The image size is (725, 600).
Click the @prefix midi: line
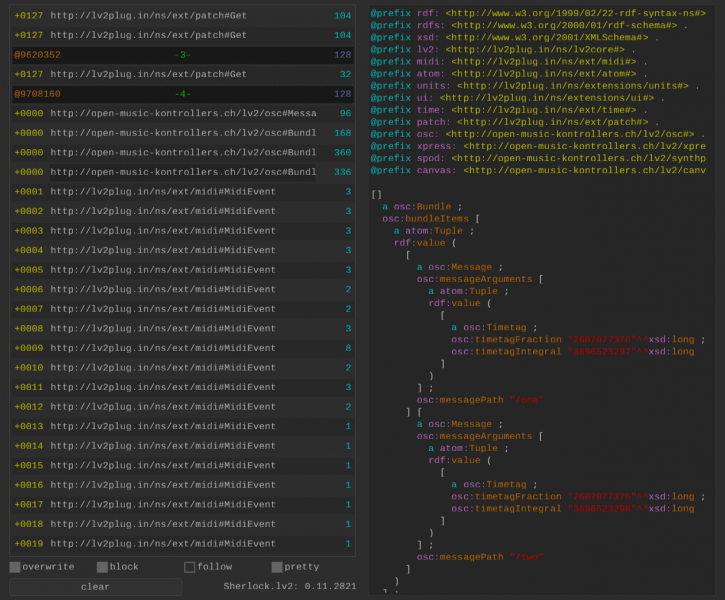click(509, 61)
